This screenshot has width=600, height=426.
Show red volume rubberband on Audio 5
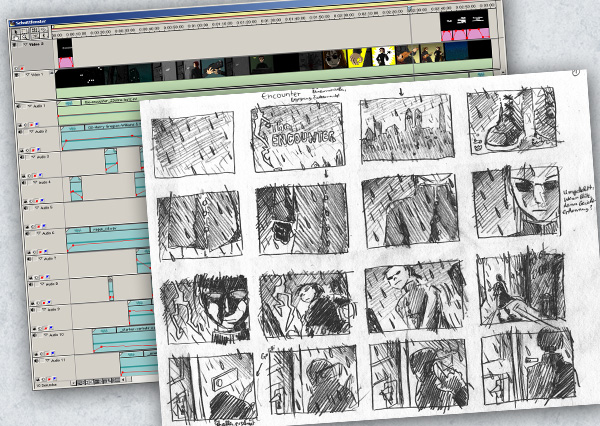[x=38, y=227]
